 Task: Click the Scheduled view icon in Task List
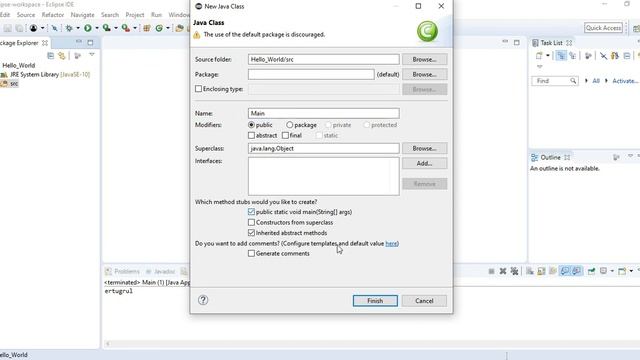tap(572, 56)
